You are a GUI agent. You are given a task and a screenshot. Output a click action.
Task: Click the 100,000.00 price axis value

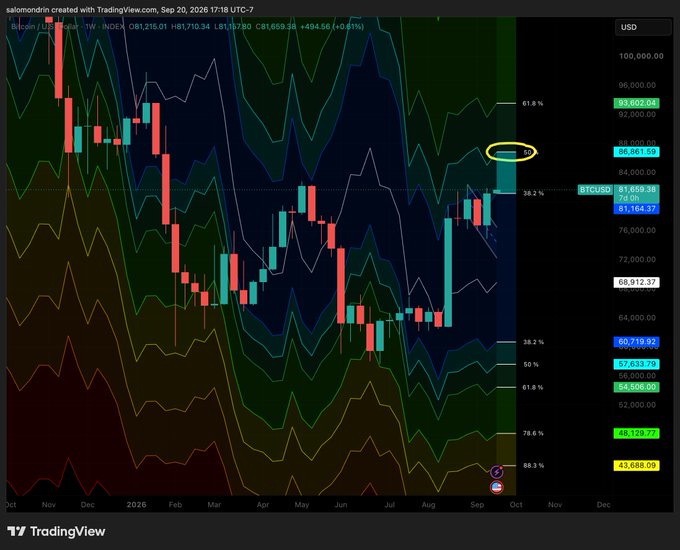coord(641,56)
